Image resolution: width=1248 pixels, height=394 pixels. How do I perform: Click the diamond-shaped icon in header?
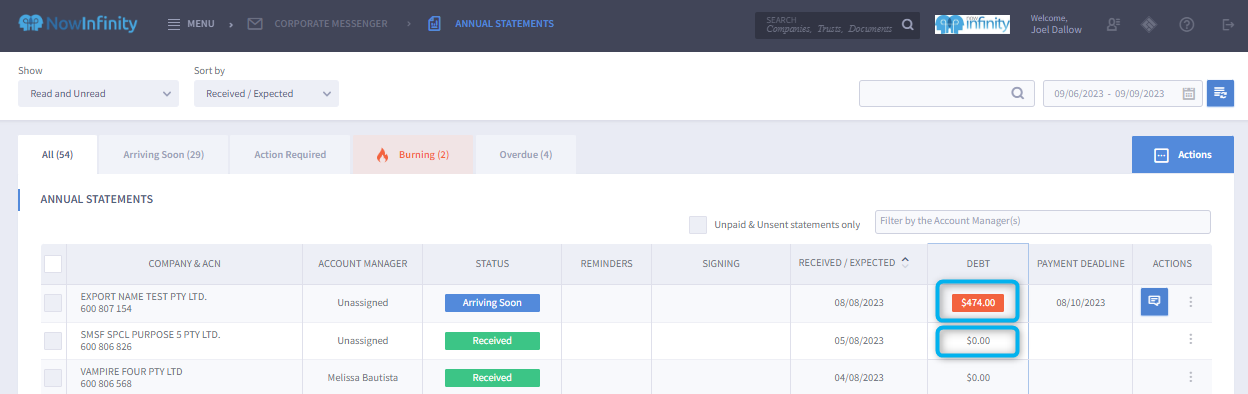(x=1150, y=24)
